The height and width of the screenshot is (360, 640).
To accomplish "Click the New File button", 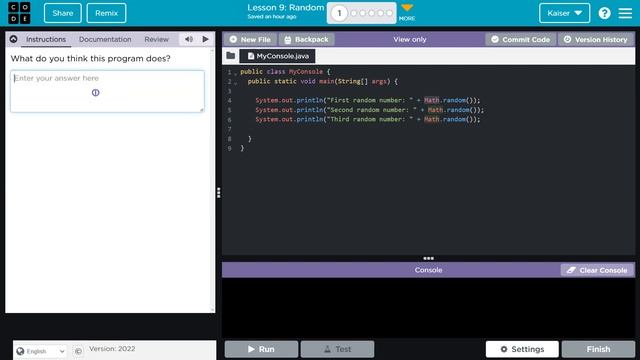I will (x=250, y=40).
